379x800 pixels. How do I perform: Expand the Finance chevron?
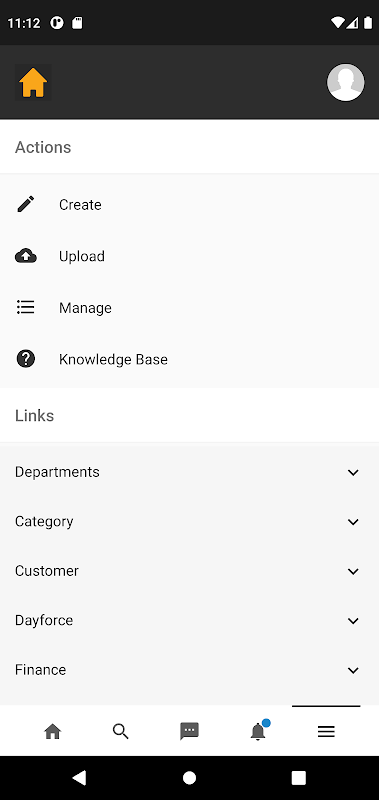coord(353,670)
